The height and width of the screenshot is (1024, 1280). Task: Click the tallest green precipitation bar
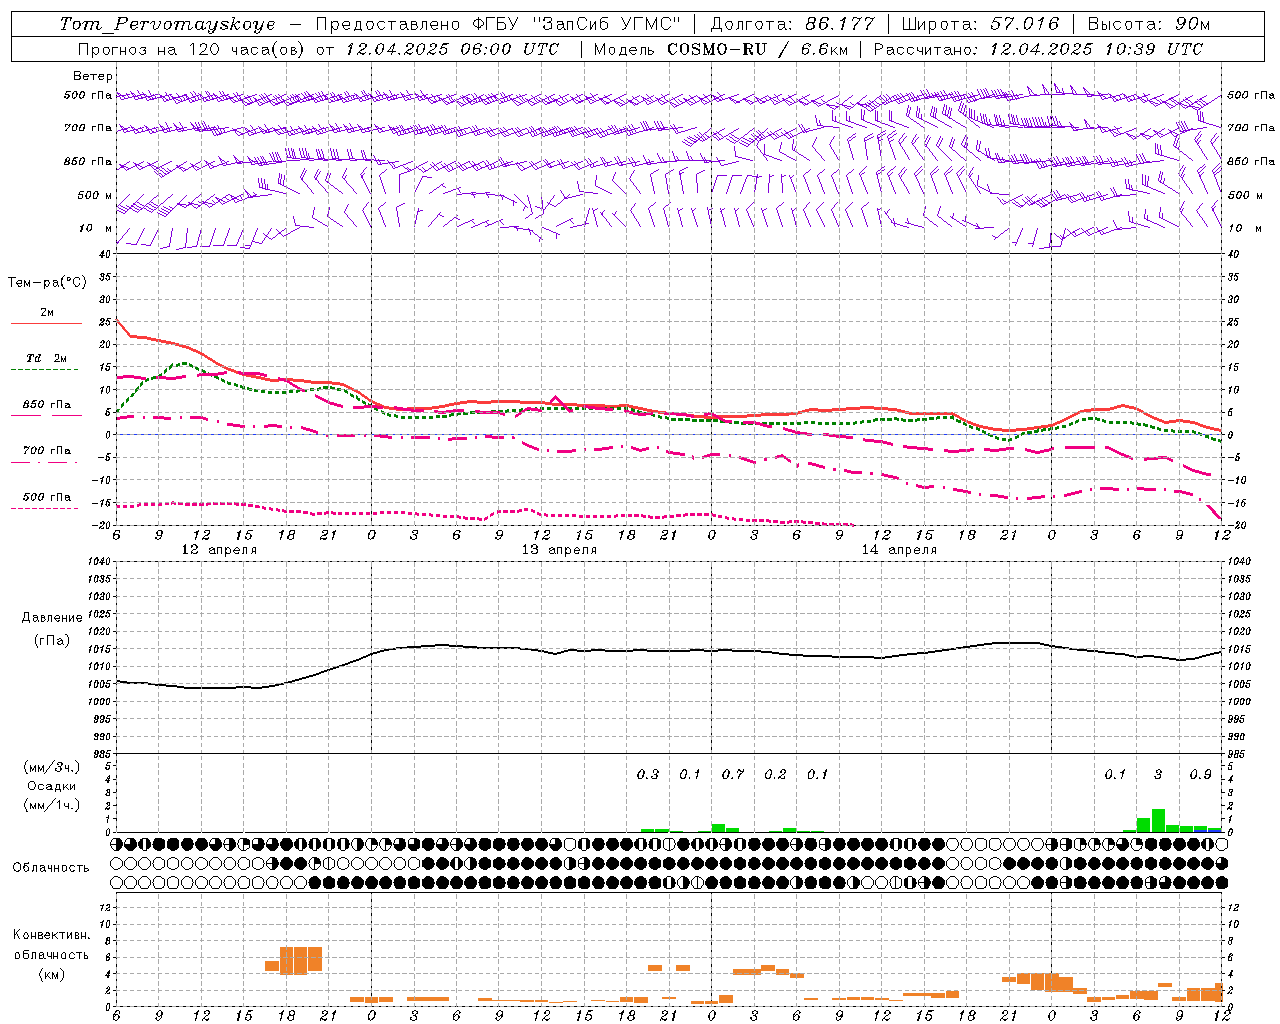click(1158, 820)
